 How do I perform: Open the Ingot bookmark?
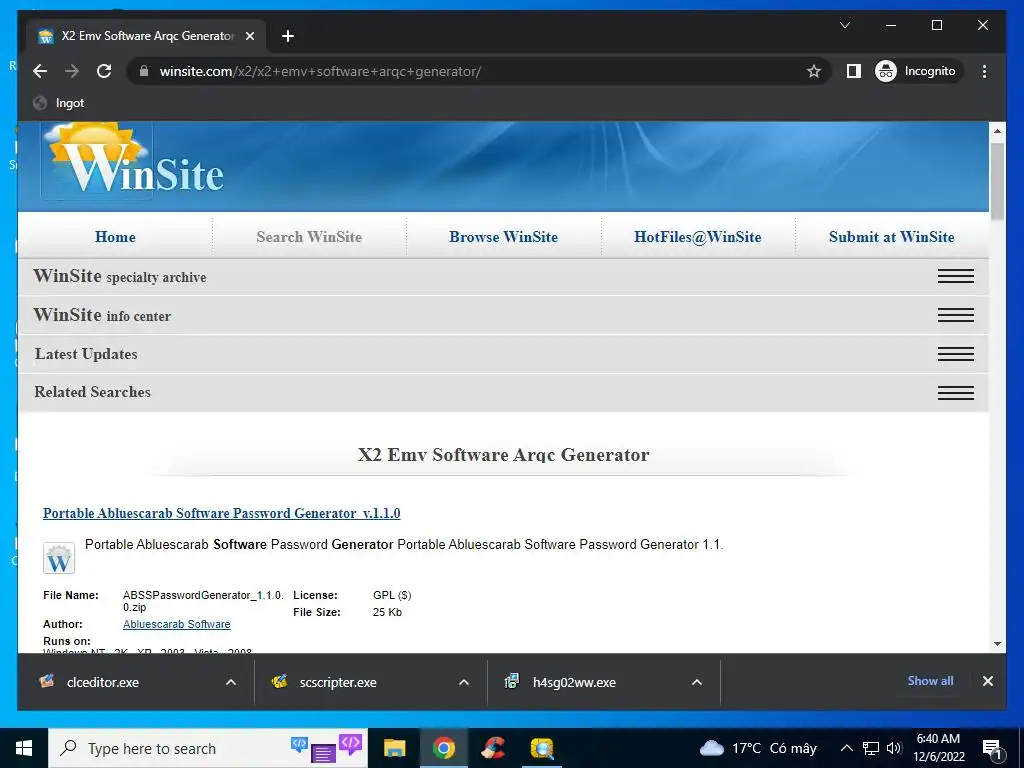tap(59, 103)
